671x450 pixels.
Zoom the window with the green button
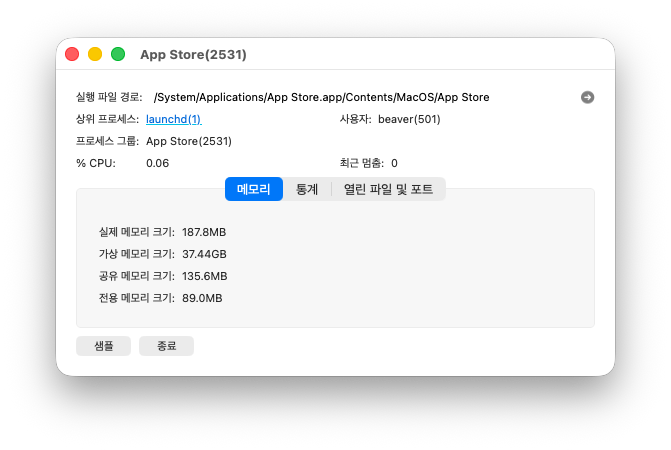(x=118, y=54)
